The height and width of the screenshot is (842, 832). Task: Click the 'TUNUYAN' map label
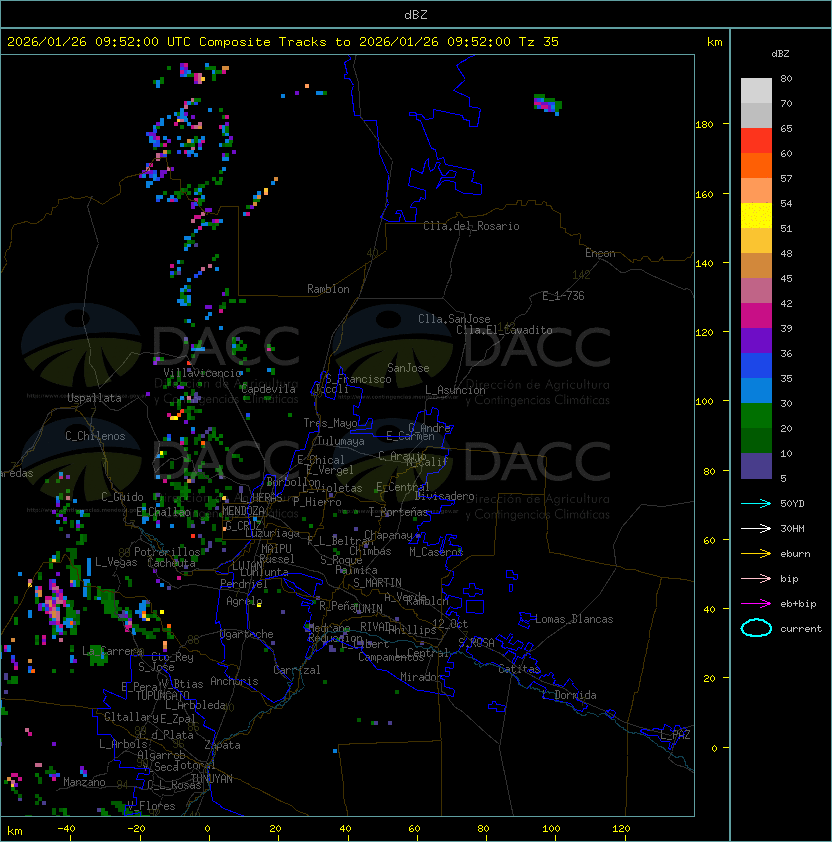pos(212,779)
